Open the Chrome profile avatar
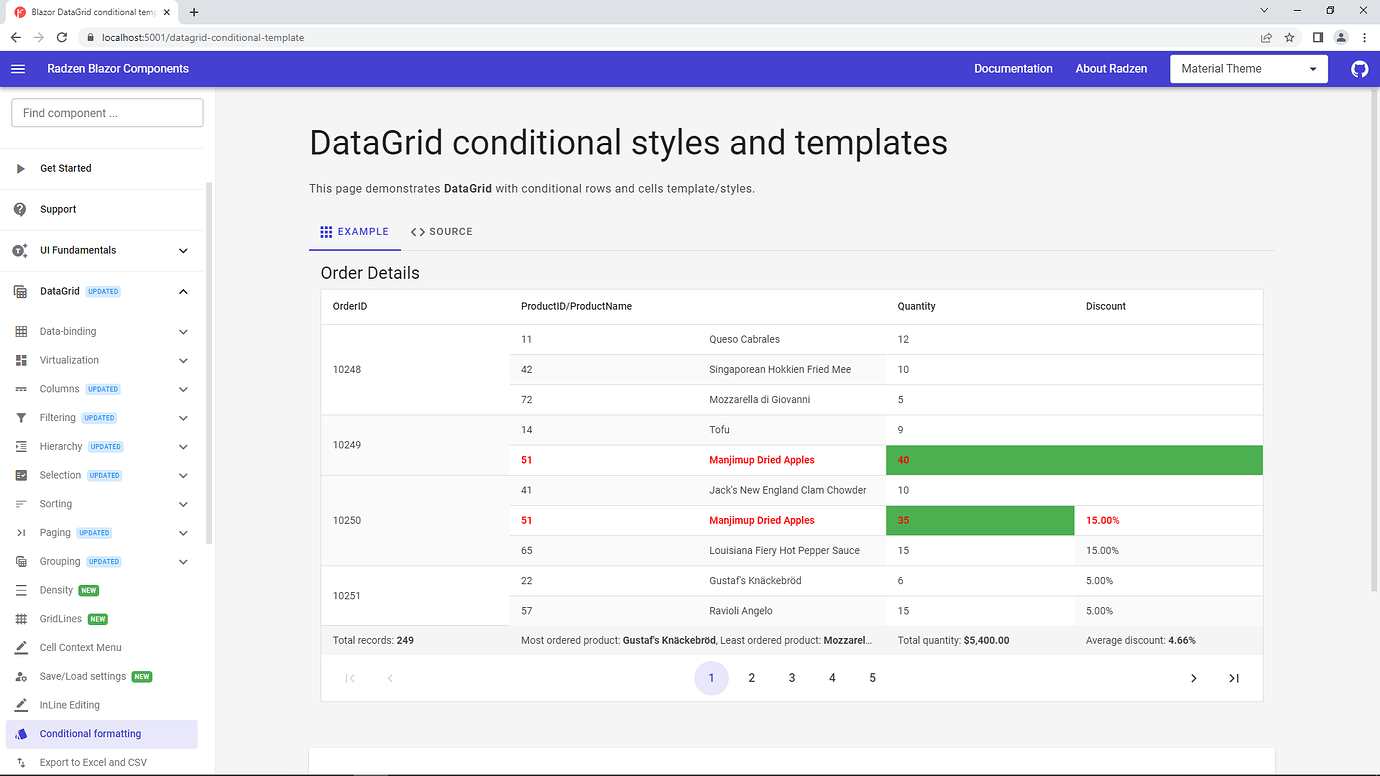1380x776 pixels. point(1341,37)
